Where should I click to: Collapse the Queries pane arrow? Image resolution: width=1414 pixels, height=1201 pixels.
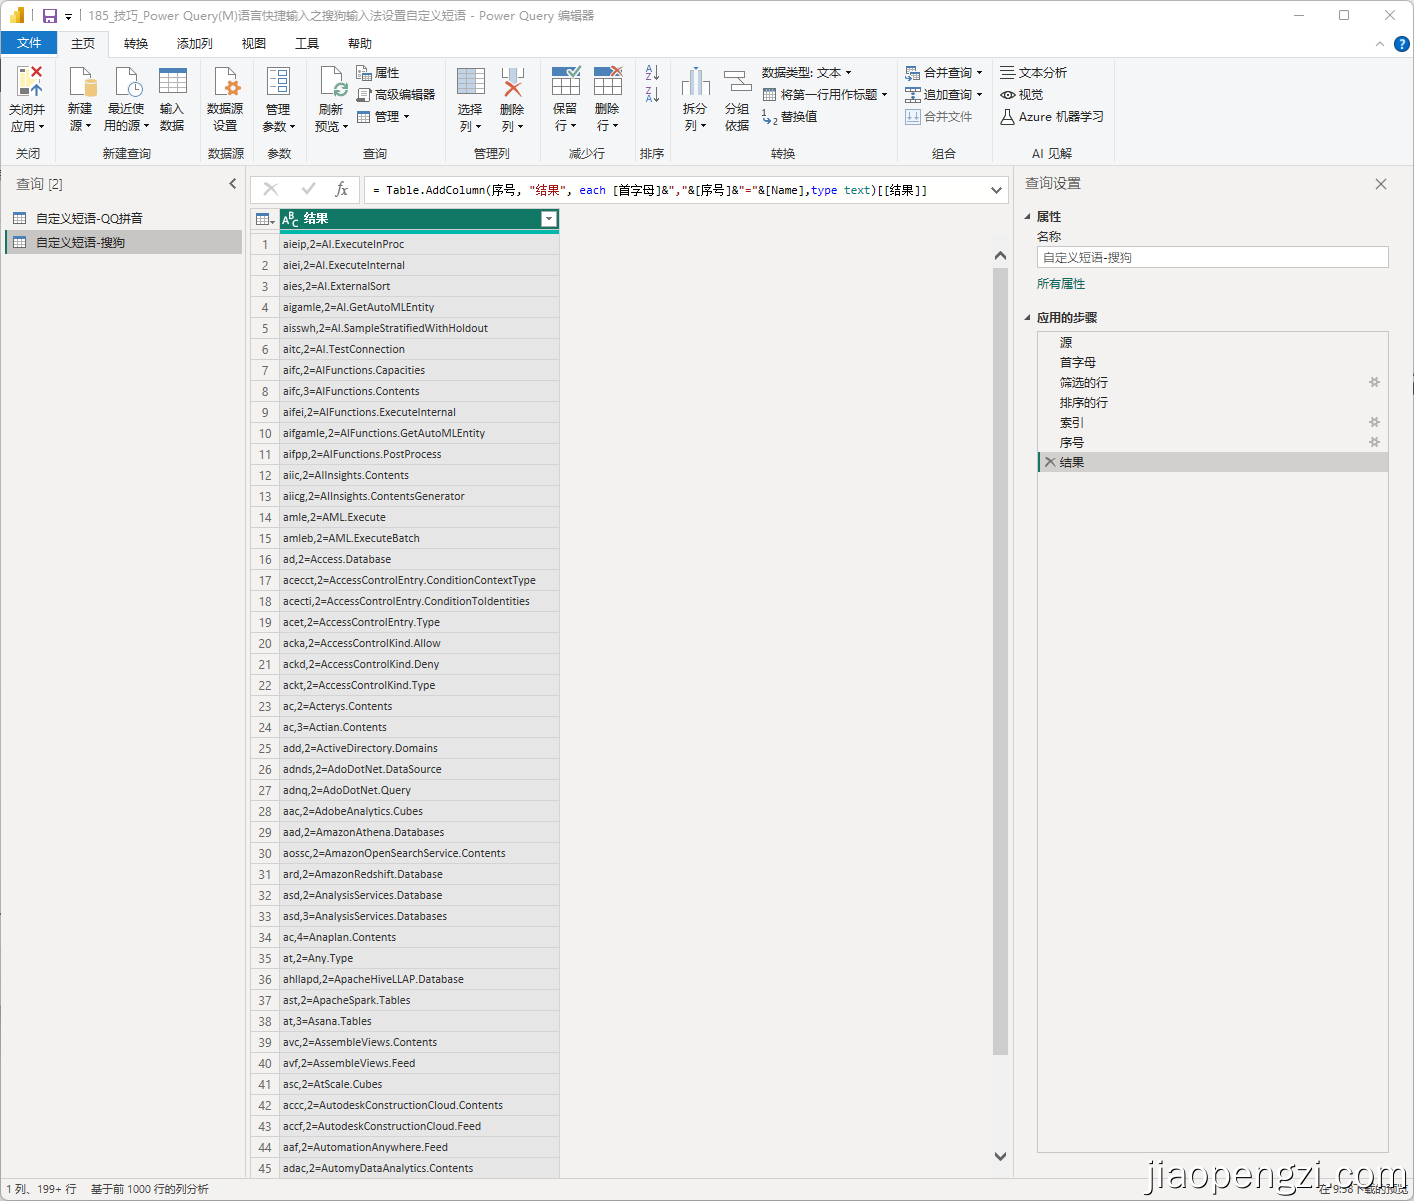click(x=233, y=184)
